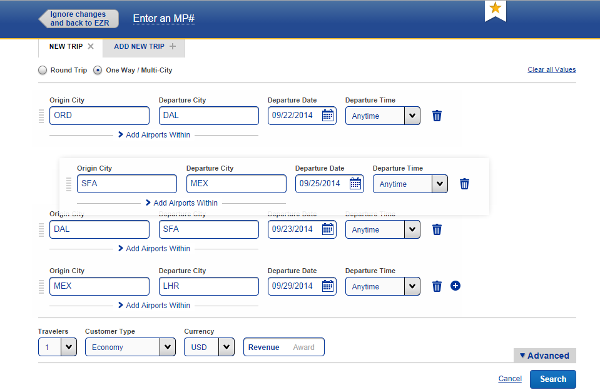Open calendar for 09/22/2014 departure date
Screen dimensions: 600x390
click(x=328, y=115)
